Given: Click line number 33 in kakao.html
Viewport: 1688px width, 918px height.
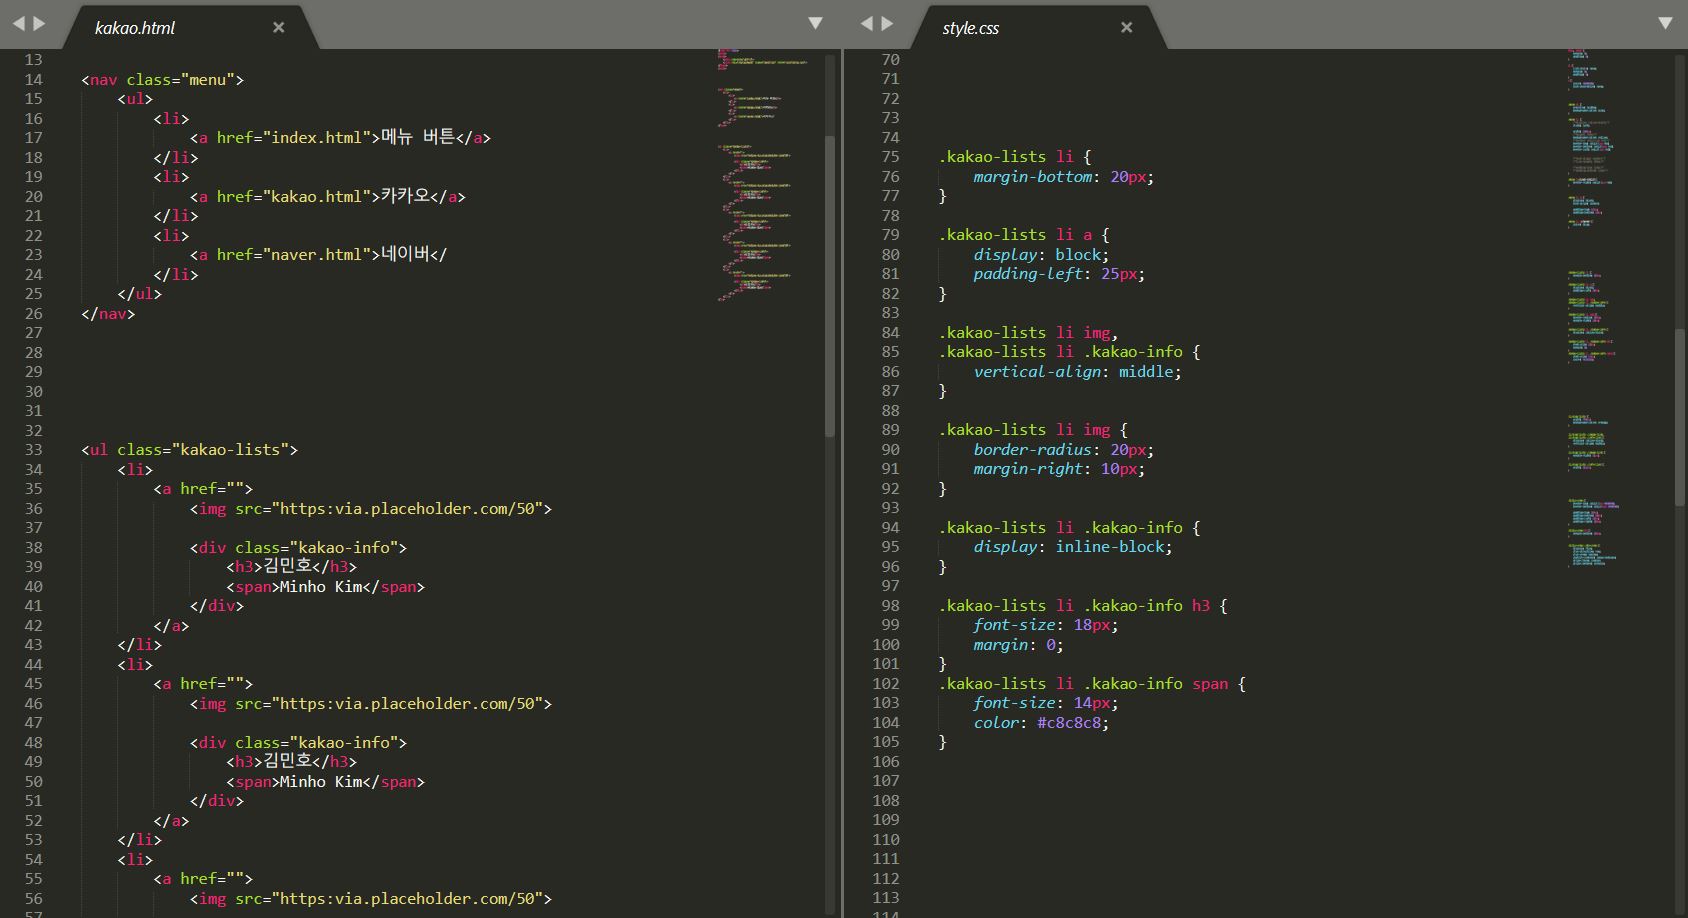Looking at the screenshot, I should pos(34,450).
